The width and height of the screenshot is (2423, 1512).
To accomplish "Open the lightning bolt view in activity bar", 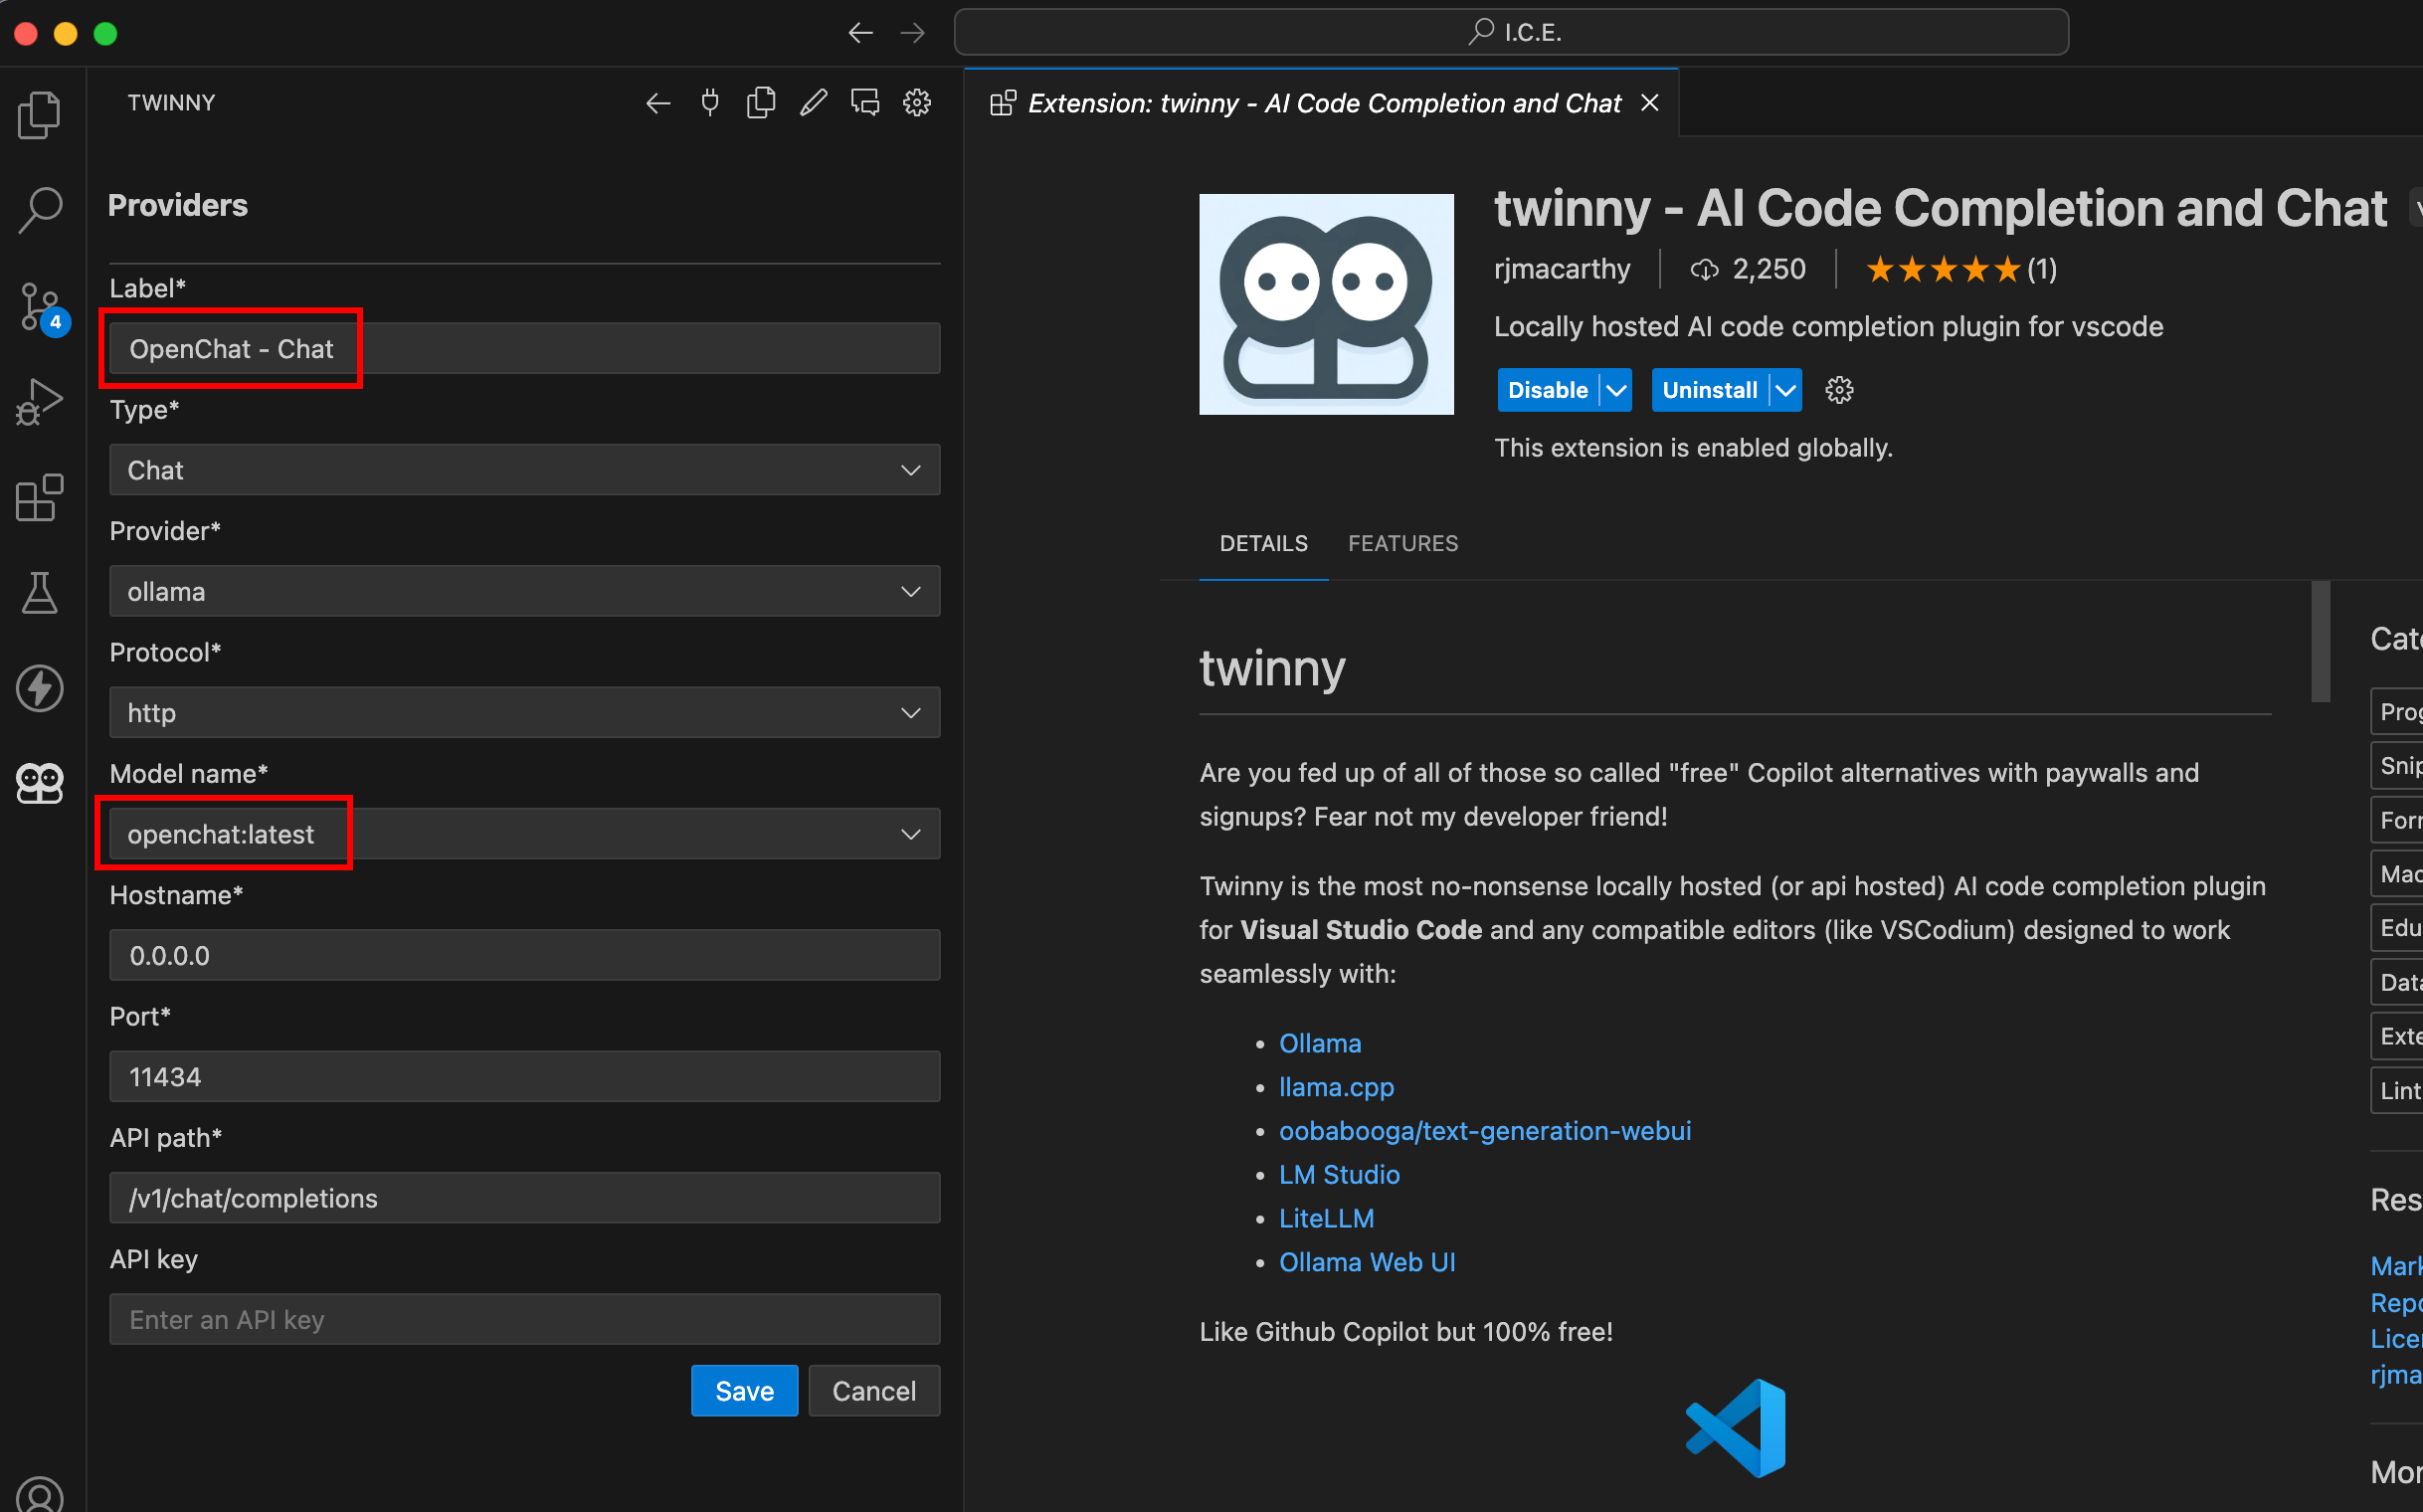I will coord(40,688).
